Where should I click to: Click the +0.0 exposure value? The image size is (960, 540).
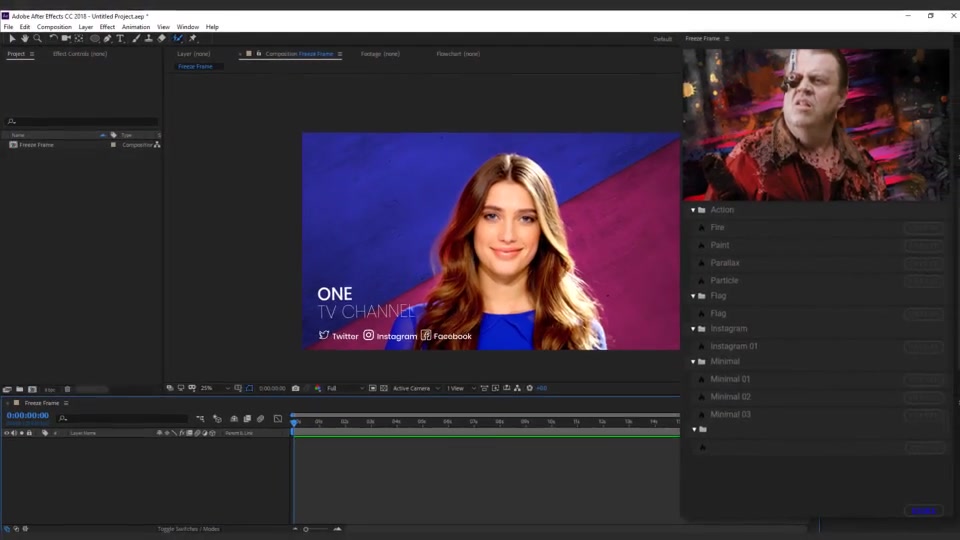pos(542,388)
